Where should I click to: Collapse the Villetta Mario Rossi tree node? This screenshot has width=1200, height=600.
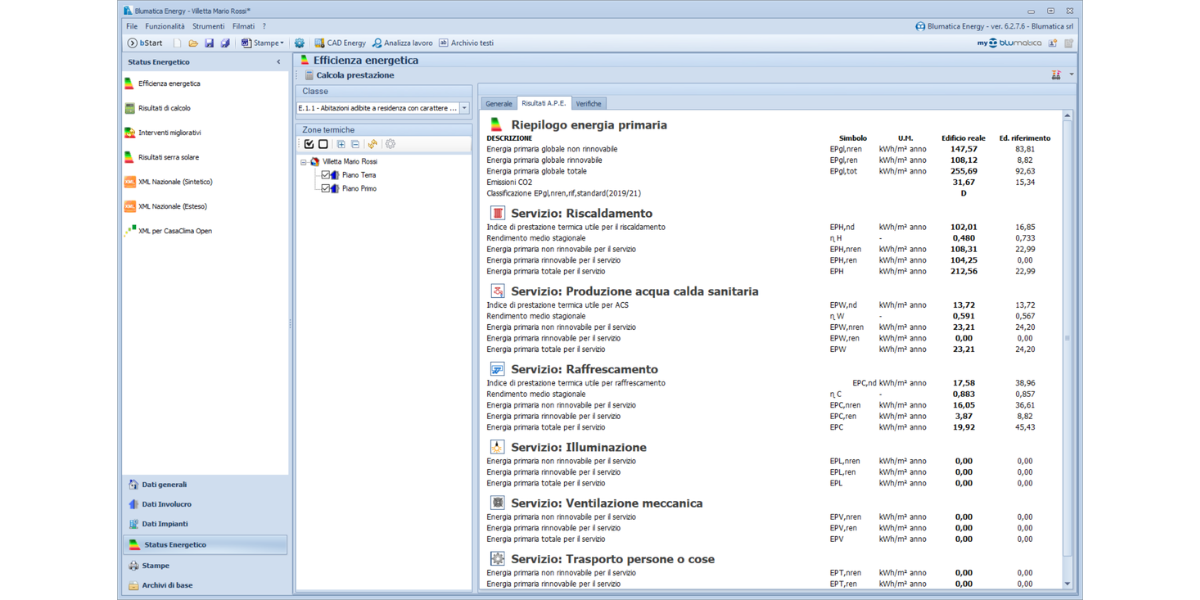(303, 161)
